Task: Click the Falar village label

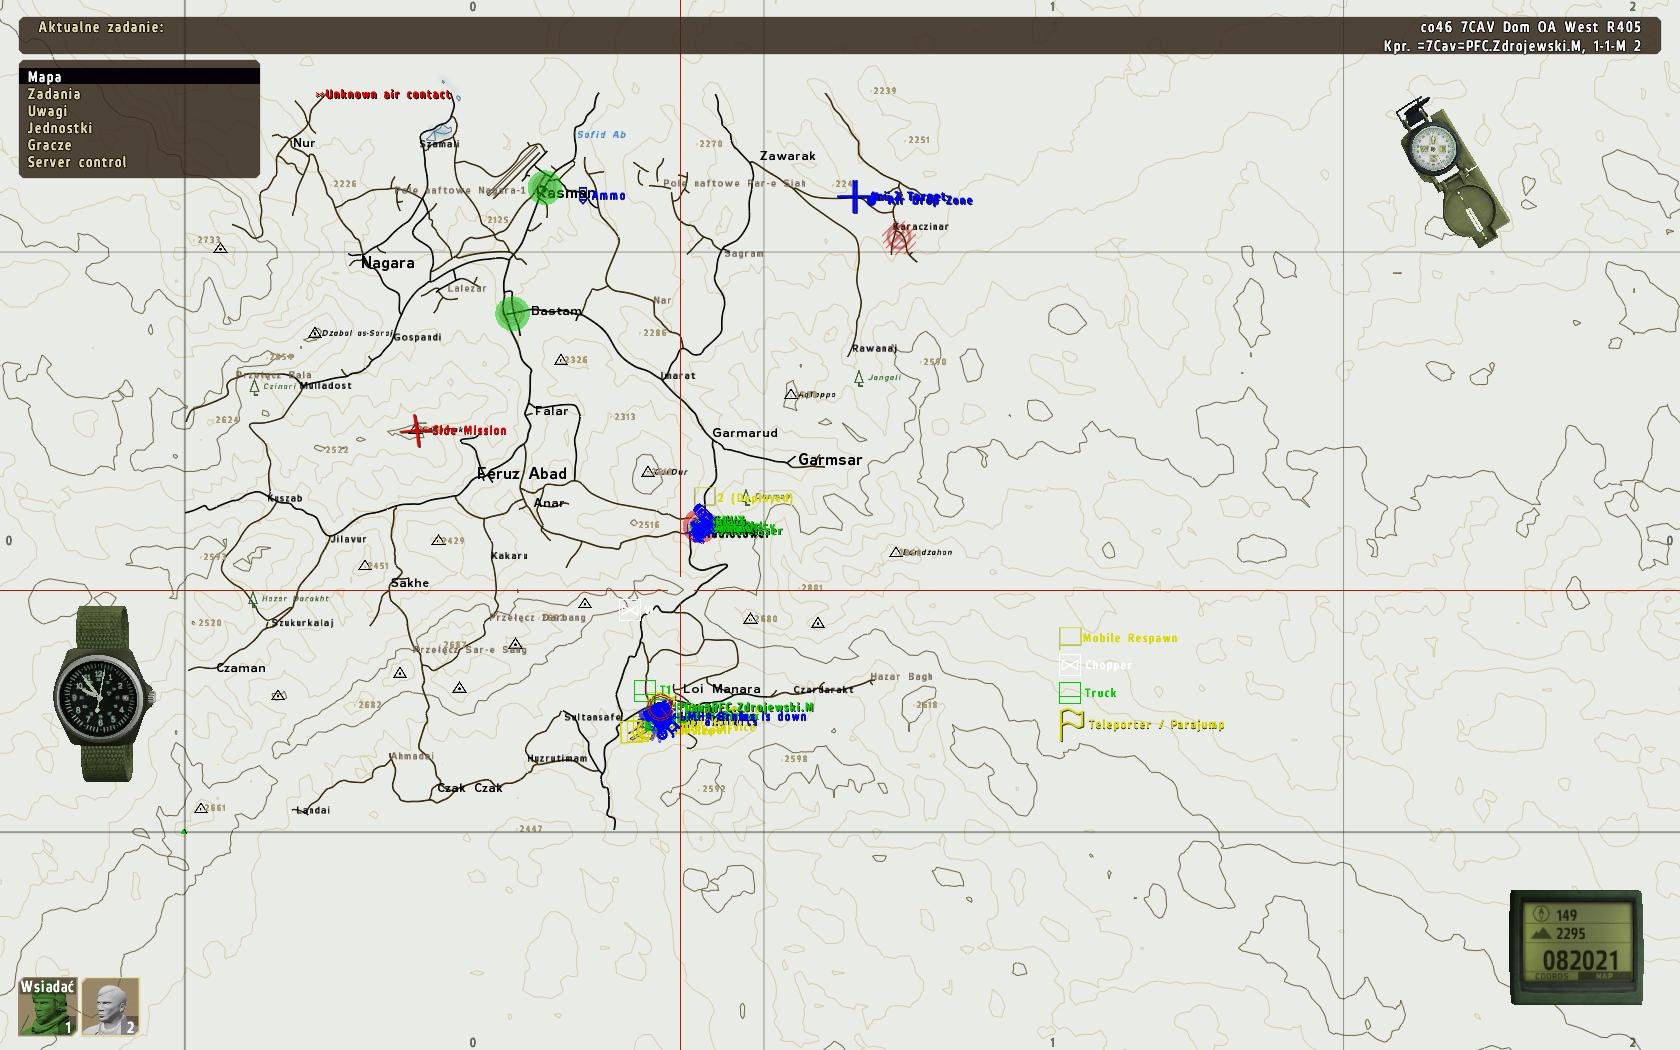Action: (x=552, y=411)
